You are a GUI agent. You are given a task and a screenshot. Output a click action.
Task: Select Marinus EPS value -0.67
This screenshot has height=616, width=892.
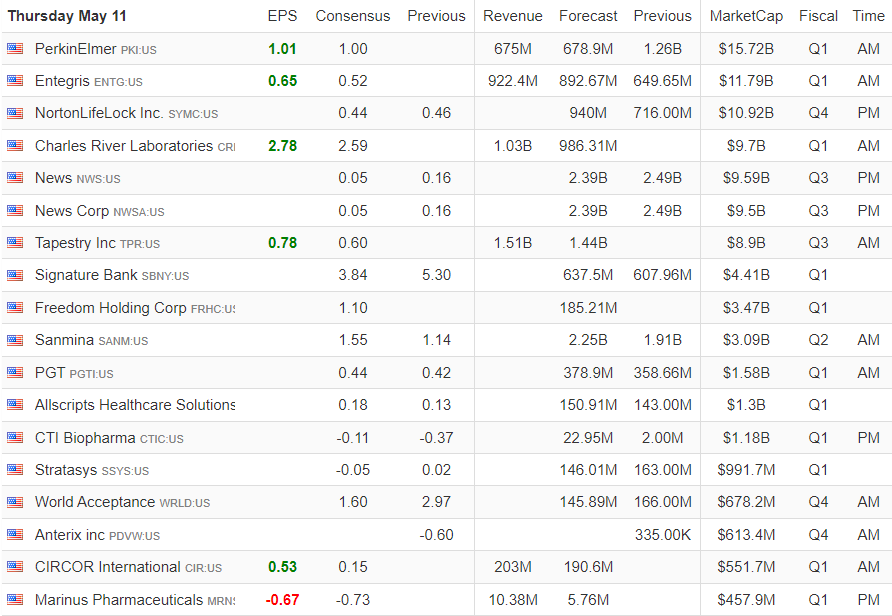coord(282,600)
